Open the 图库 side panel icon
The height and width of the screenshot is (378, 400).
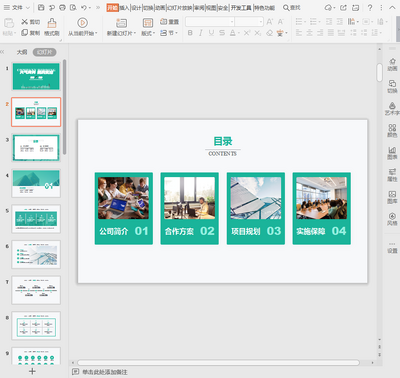click(x=392, y=197)
